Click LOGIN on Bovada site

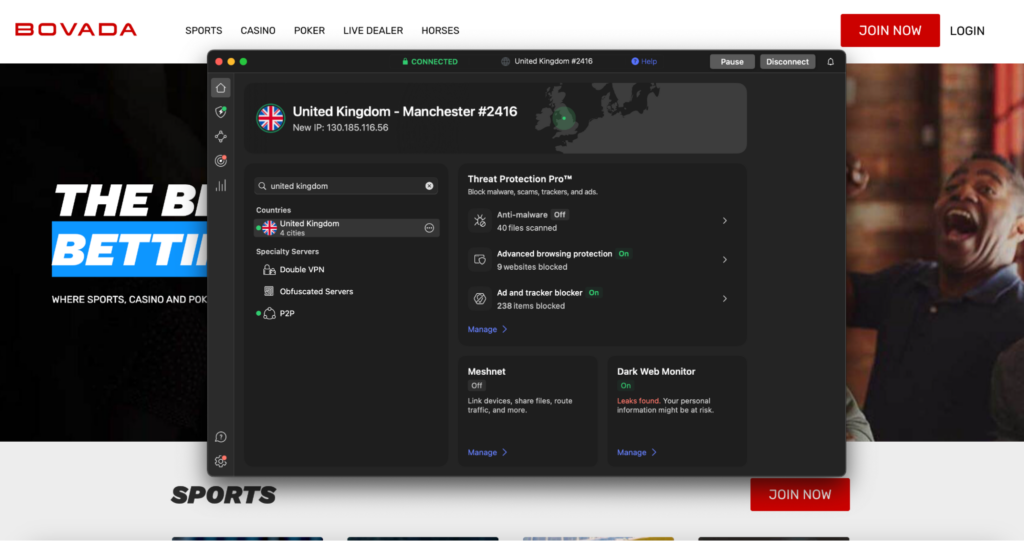point(967,31)
